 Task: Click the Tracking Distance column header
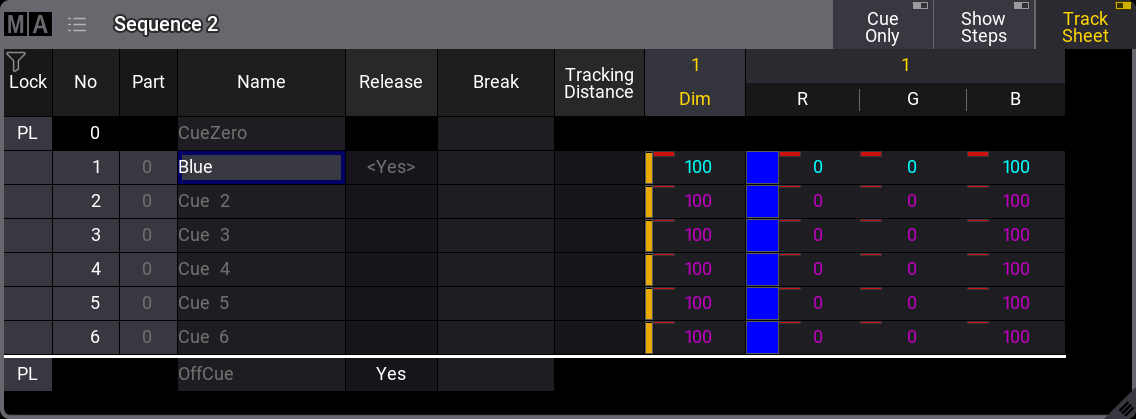(599, 82)
